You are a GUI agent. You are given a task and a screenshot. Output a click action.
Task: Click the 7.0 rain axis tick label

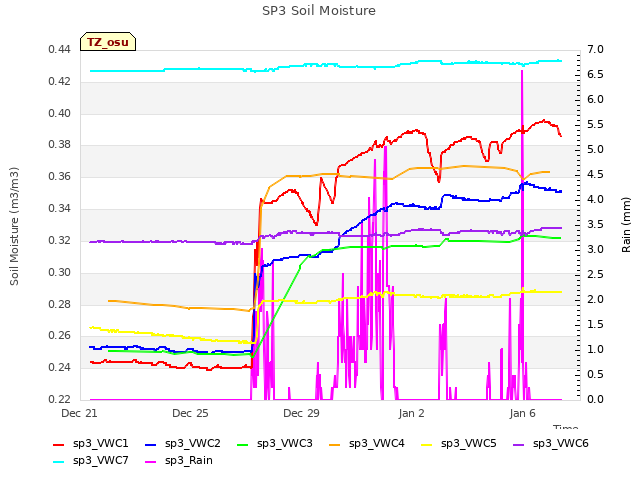(596, 49)
